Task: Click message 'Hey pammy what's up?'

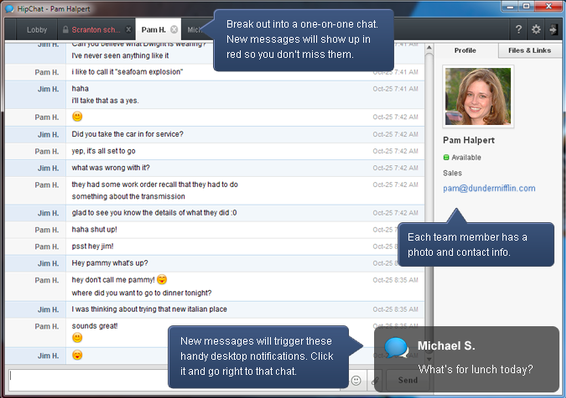Action: click(110, 263)
